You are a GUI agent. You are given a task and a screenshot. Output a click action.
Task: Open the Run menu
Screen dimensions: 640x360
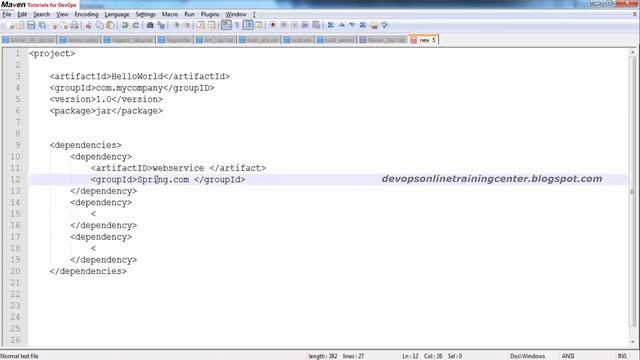point(189,14)
